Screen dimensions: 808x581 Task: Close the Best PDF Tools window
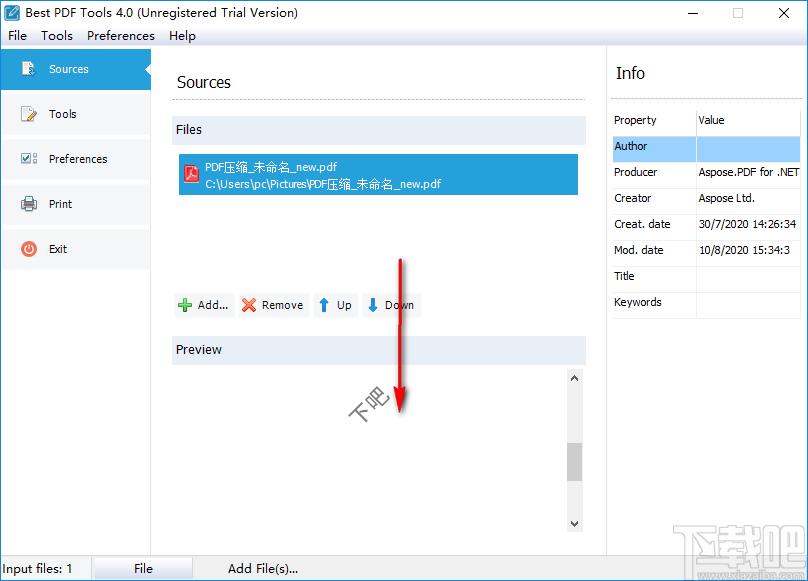[784, 13]
